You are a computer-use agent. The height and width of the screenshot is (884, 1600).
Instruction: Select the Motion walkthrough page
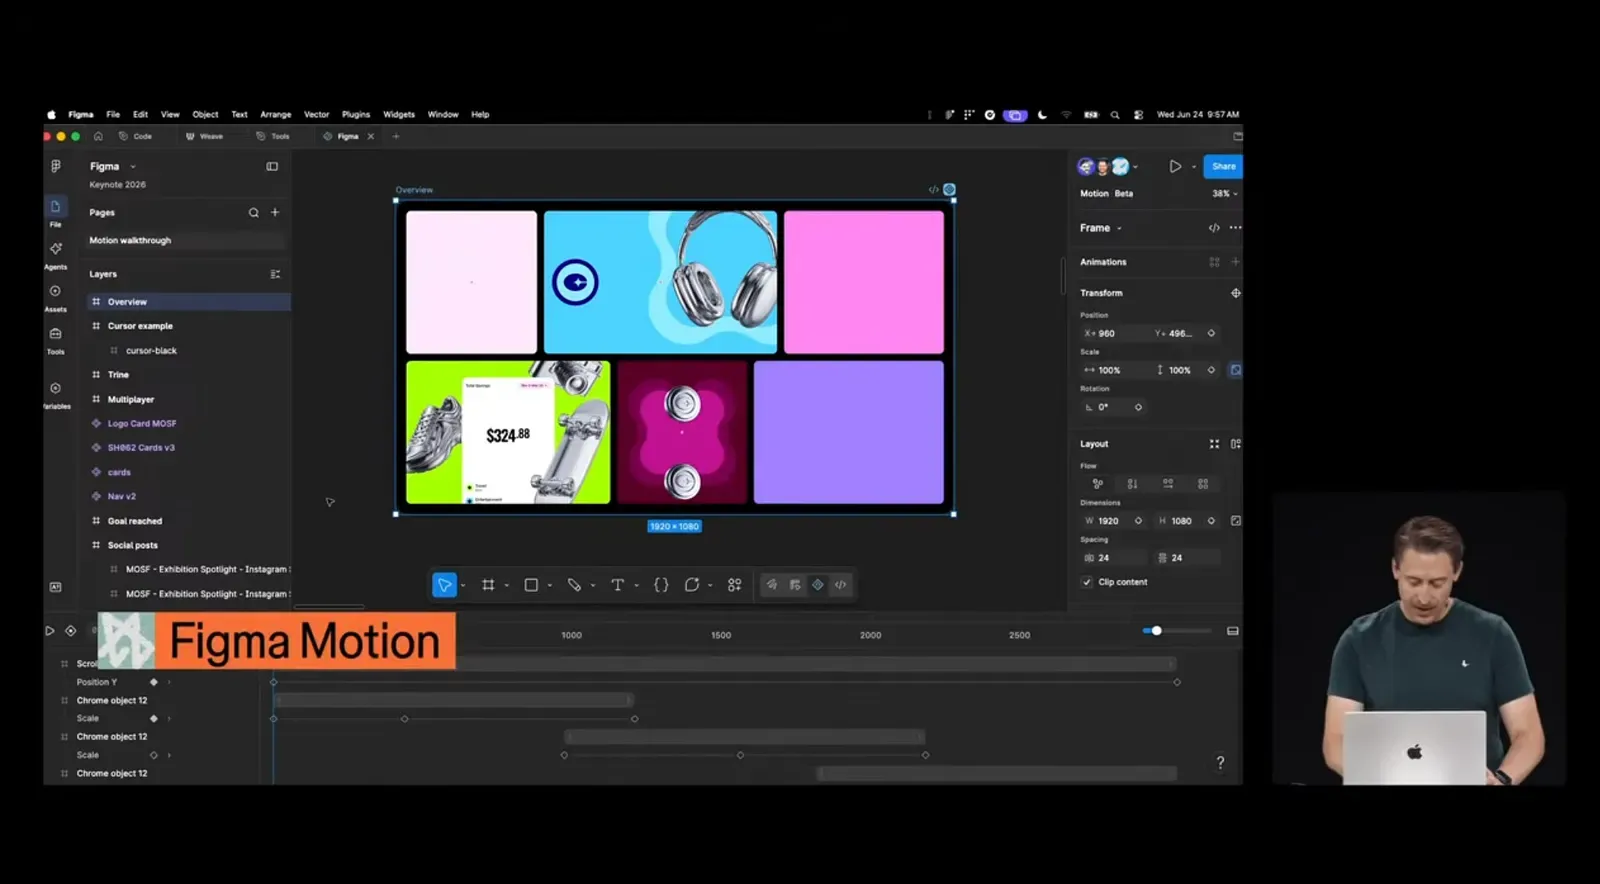[186, 241]
